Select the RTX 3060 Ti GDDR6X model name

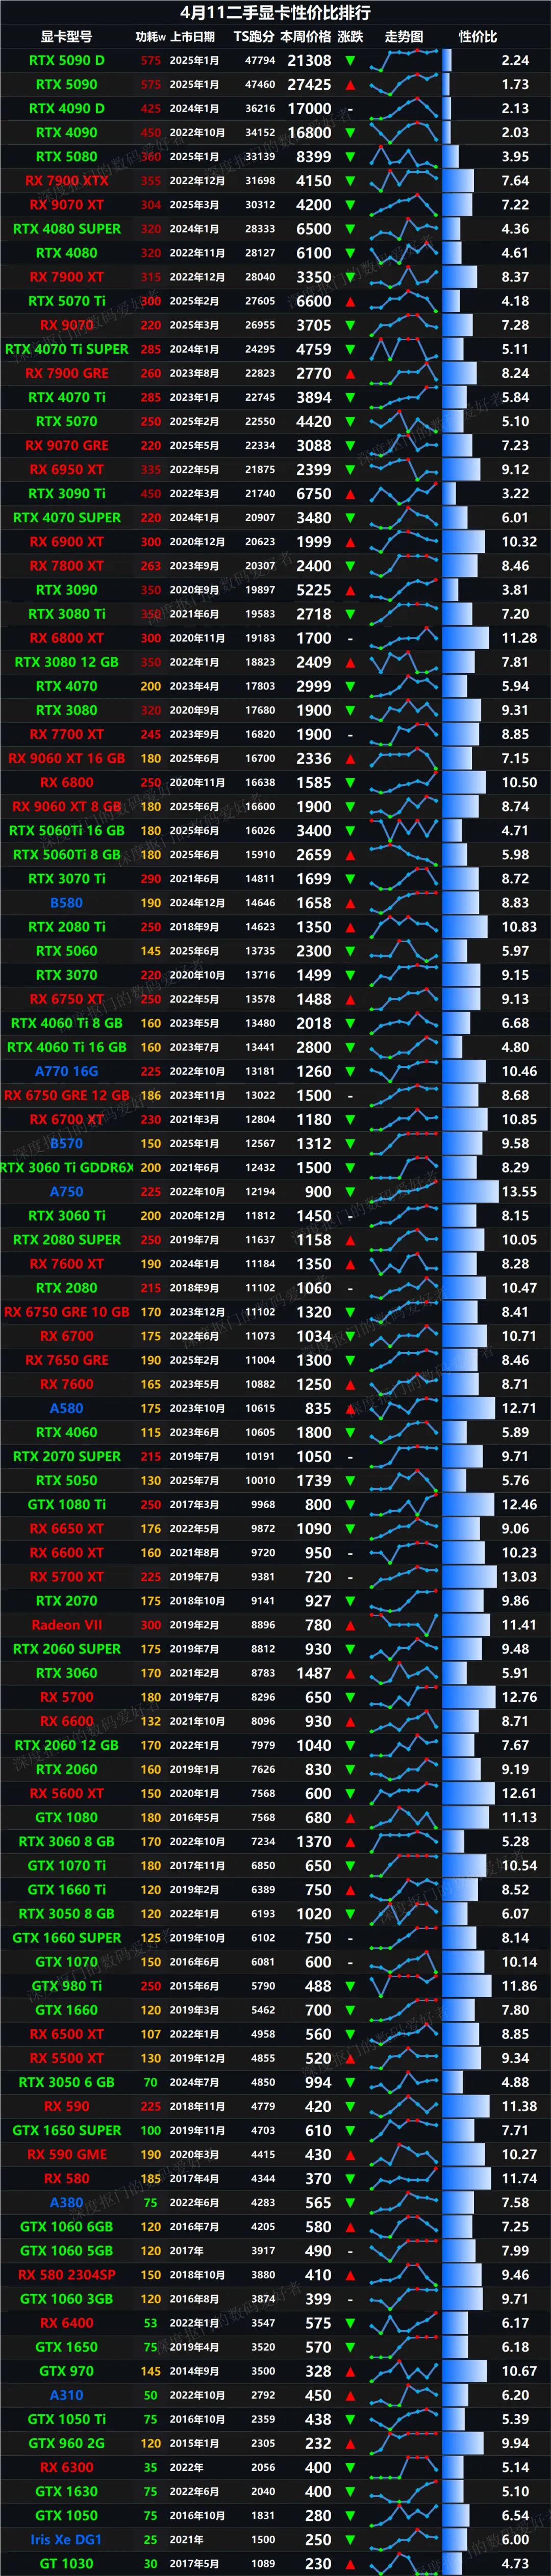coord(67,1168)
